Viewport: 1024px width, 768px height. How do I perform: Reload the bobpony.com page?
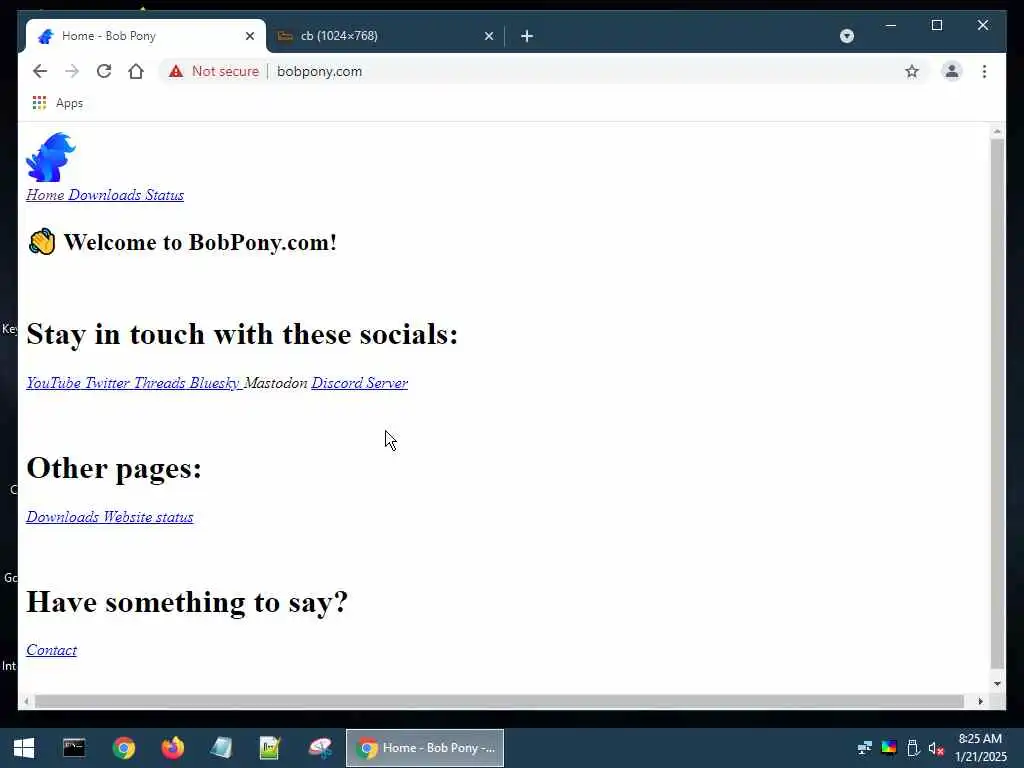coord(104,71)
